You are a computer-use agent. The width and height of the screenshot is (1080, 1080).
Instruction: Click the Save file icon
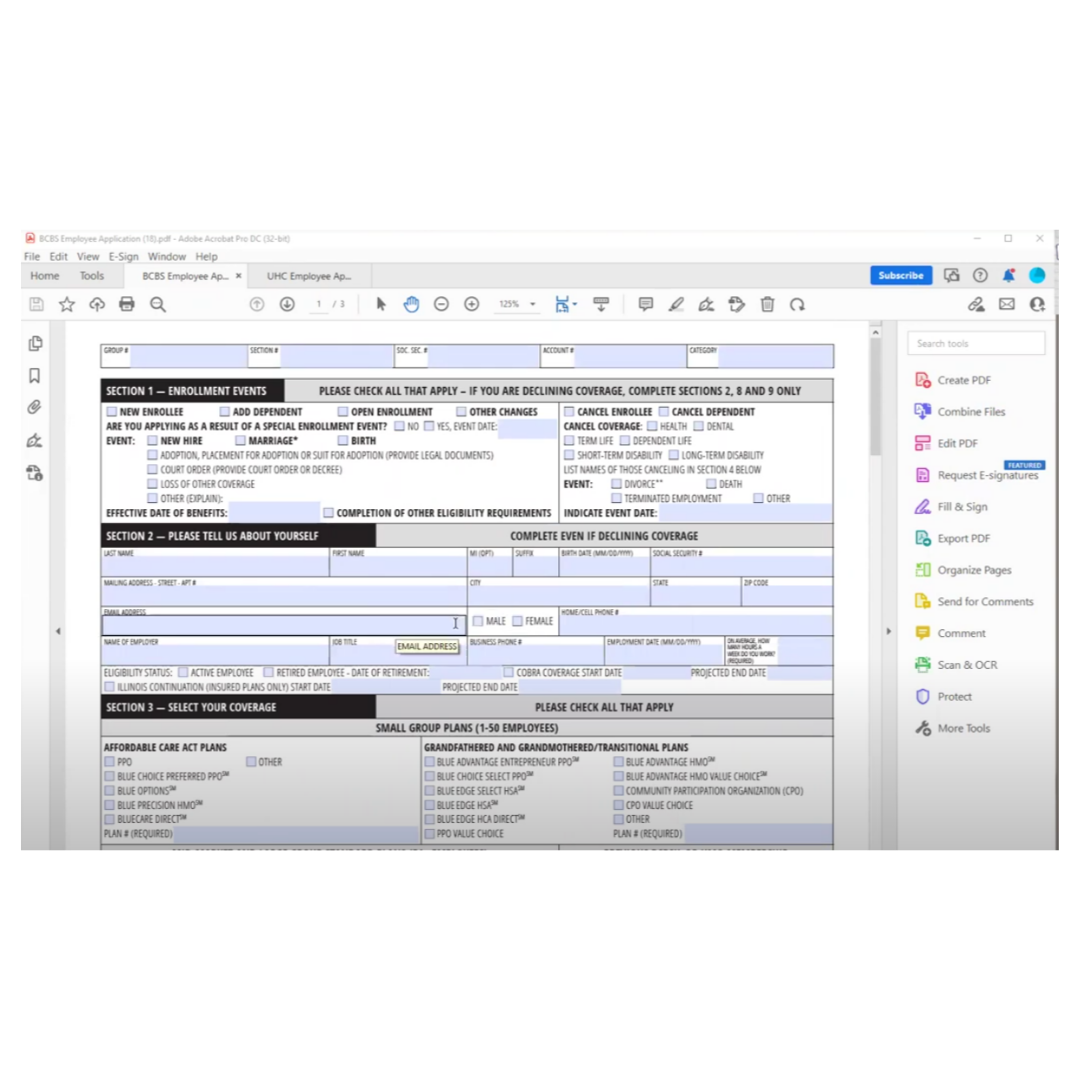(37, 304)
